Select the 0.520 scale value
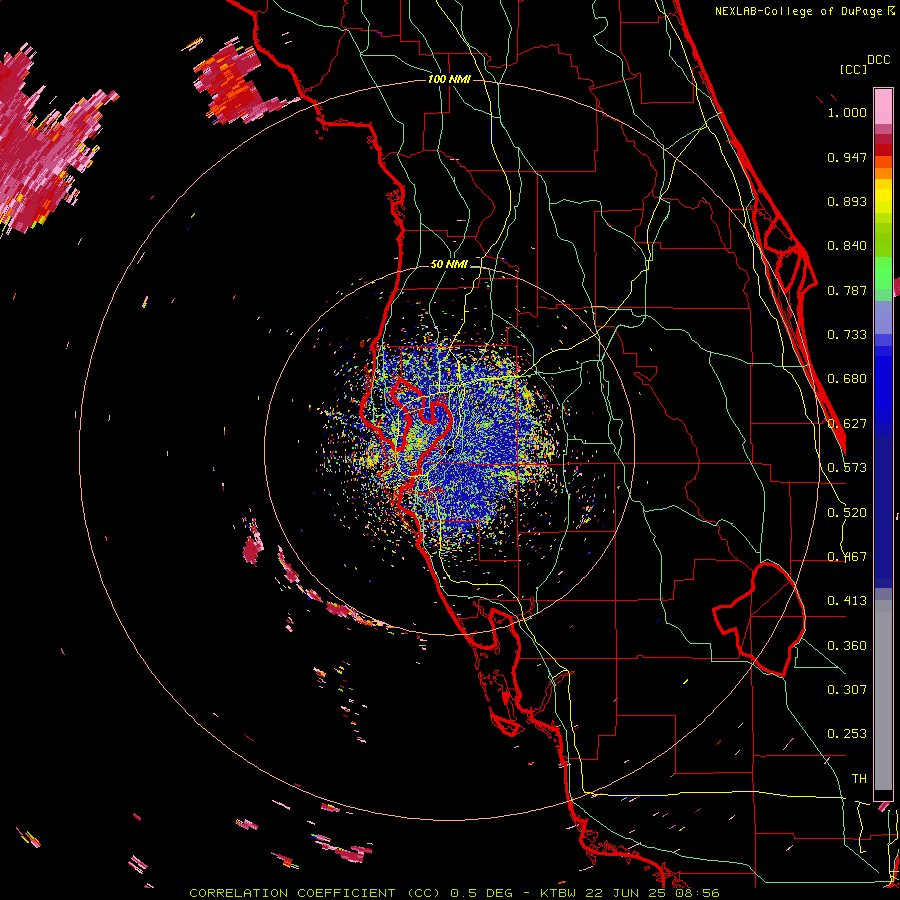Image resolution: width=900 pixels, height=900 pixels. tap(847, 513)
